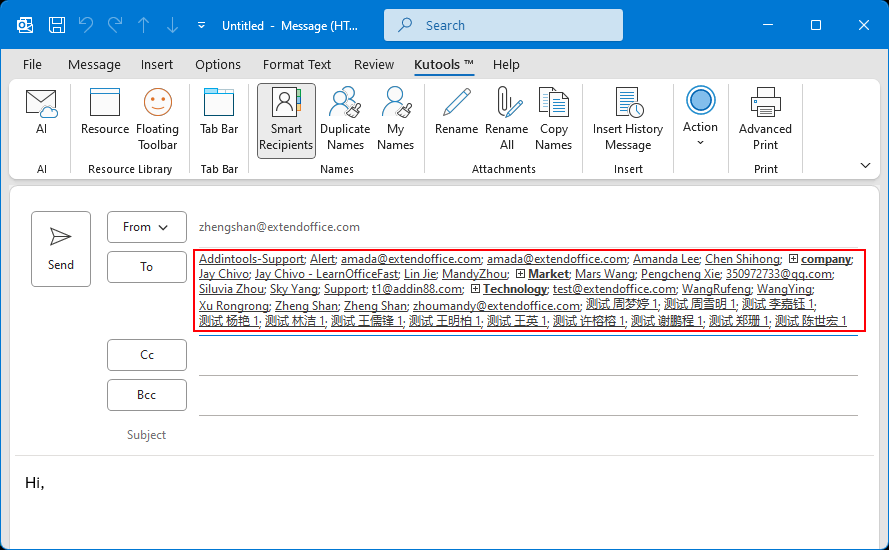Click the Kutools AI ribbon icon

click(41, 112)
